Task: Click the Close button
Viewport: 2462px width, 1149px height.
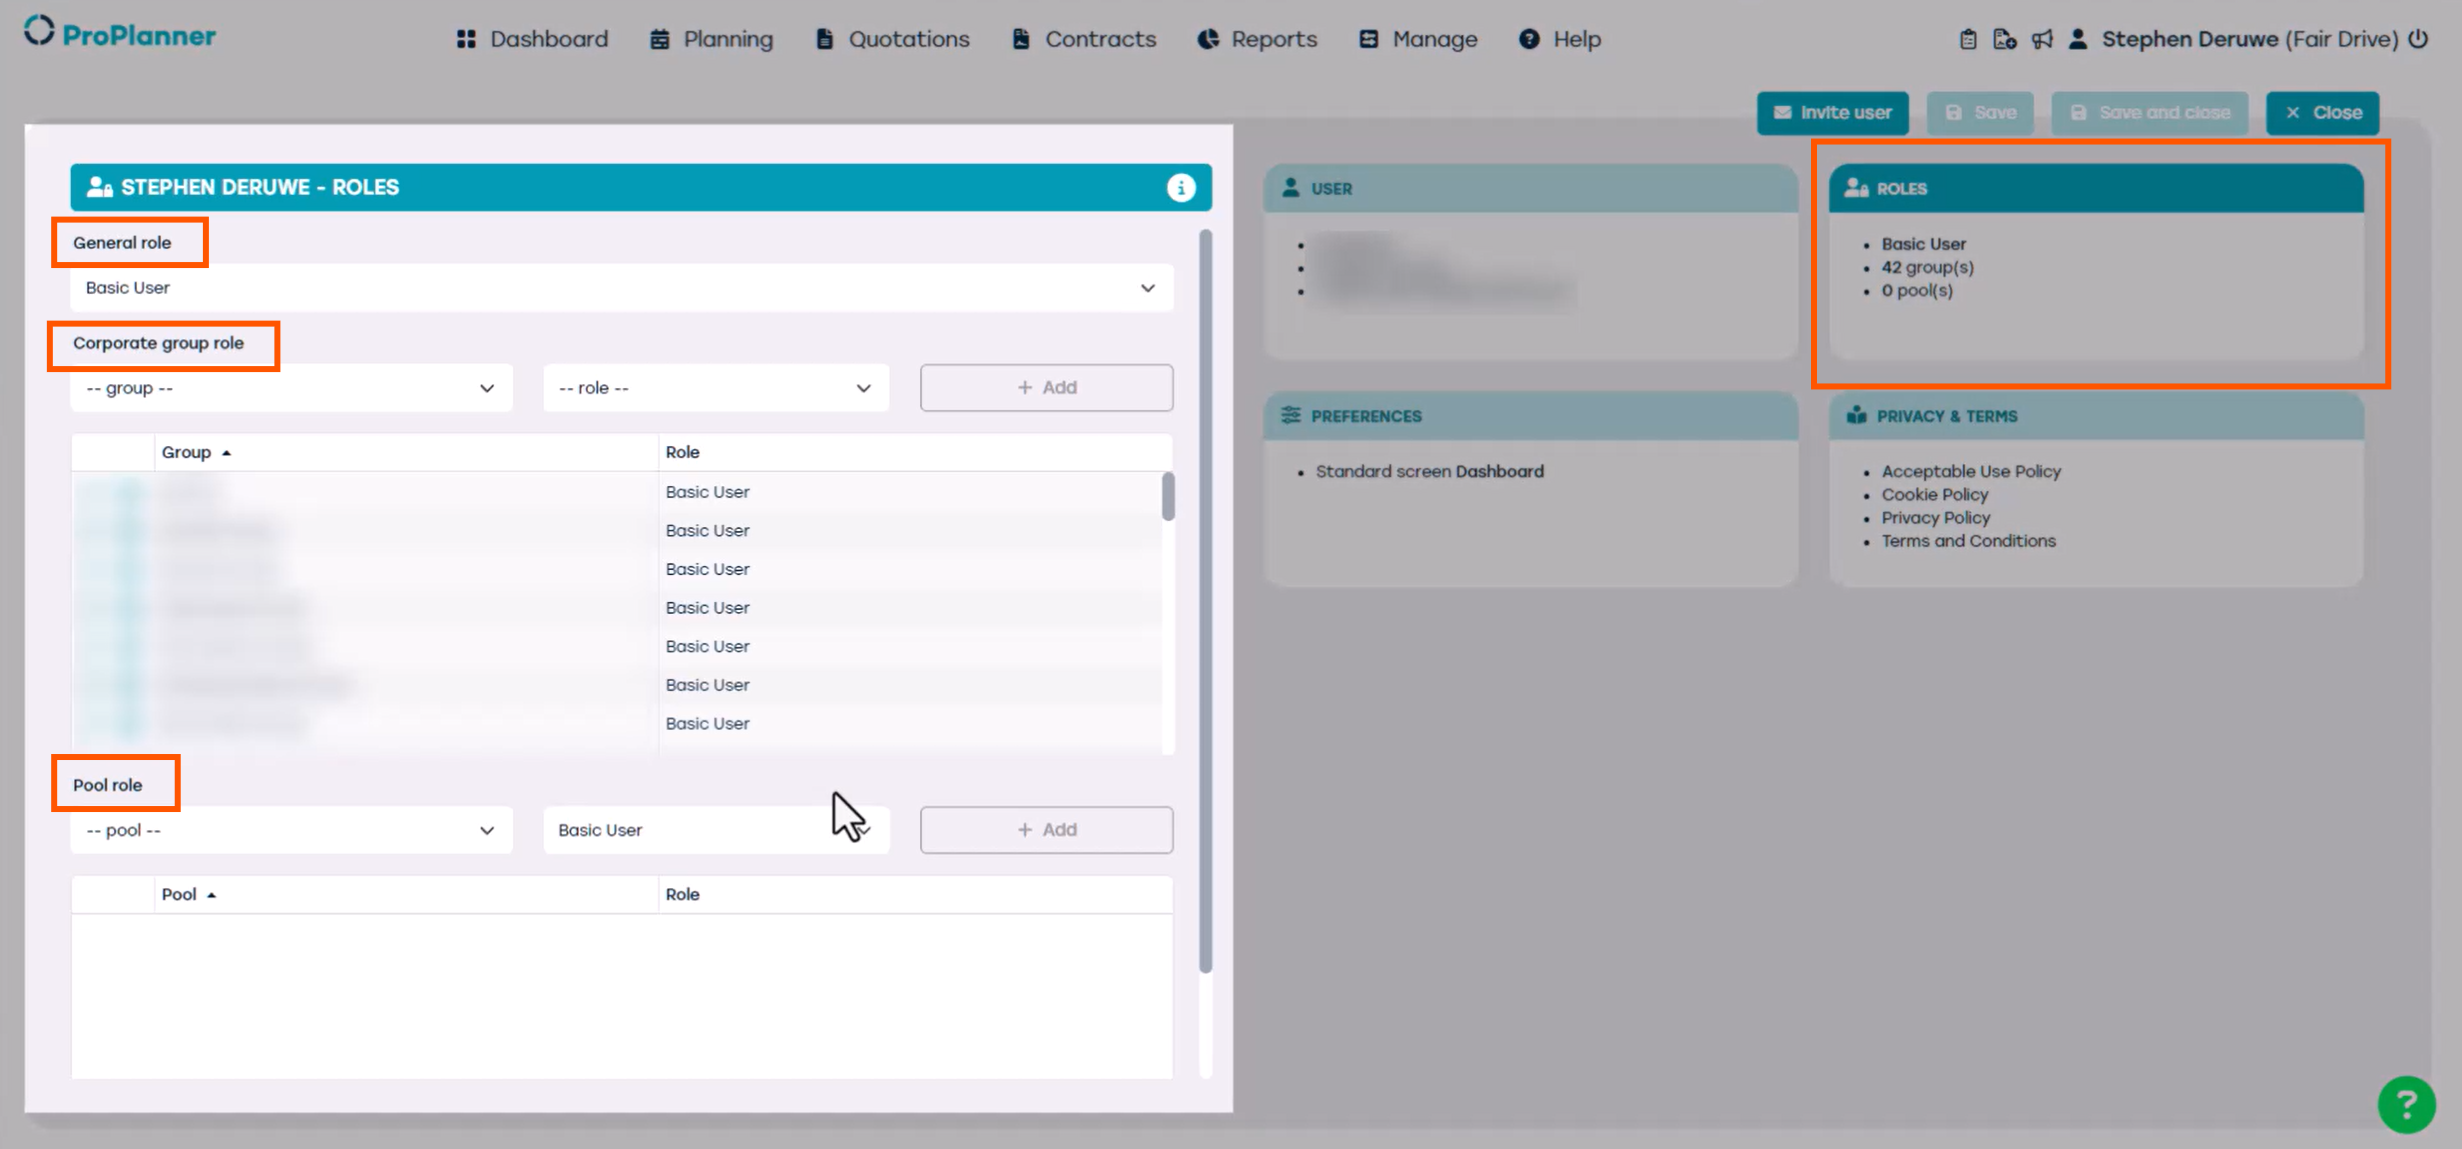Action: coord(2322,113)
